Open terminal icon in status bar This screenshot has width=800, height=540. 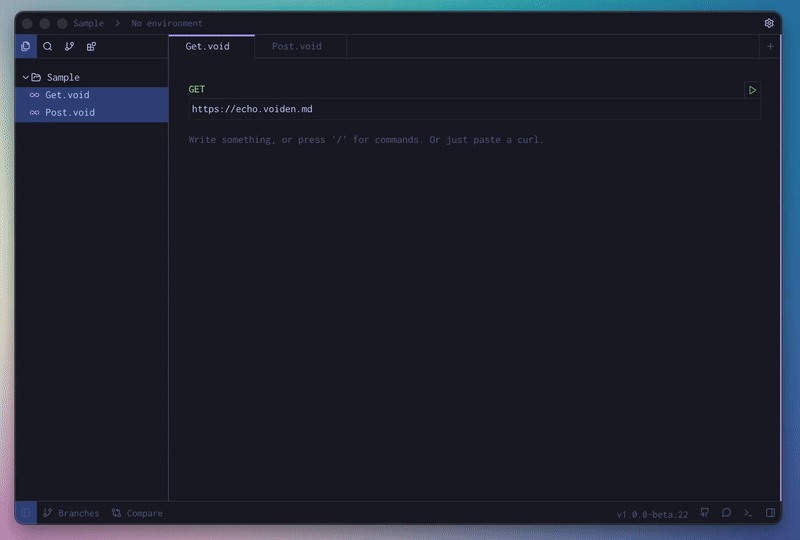[748, 512]
